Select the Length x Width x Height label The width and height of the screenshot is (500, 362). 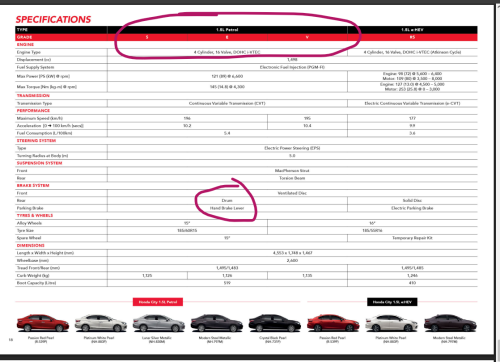tap(45, 253)
